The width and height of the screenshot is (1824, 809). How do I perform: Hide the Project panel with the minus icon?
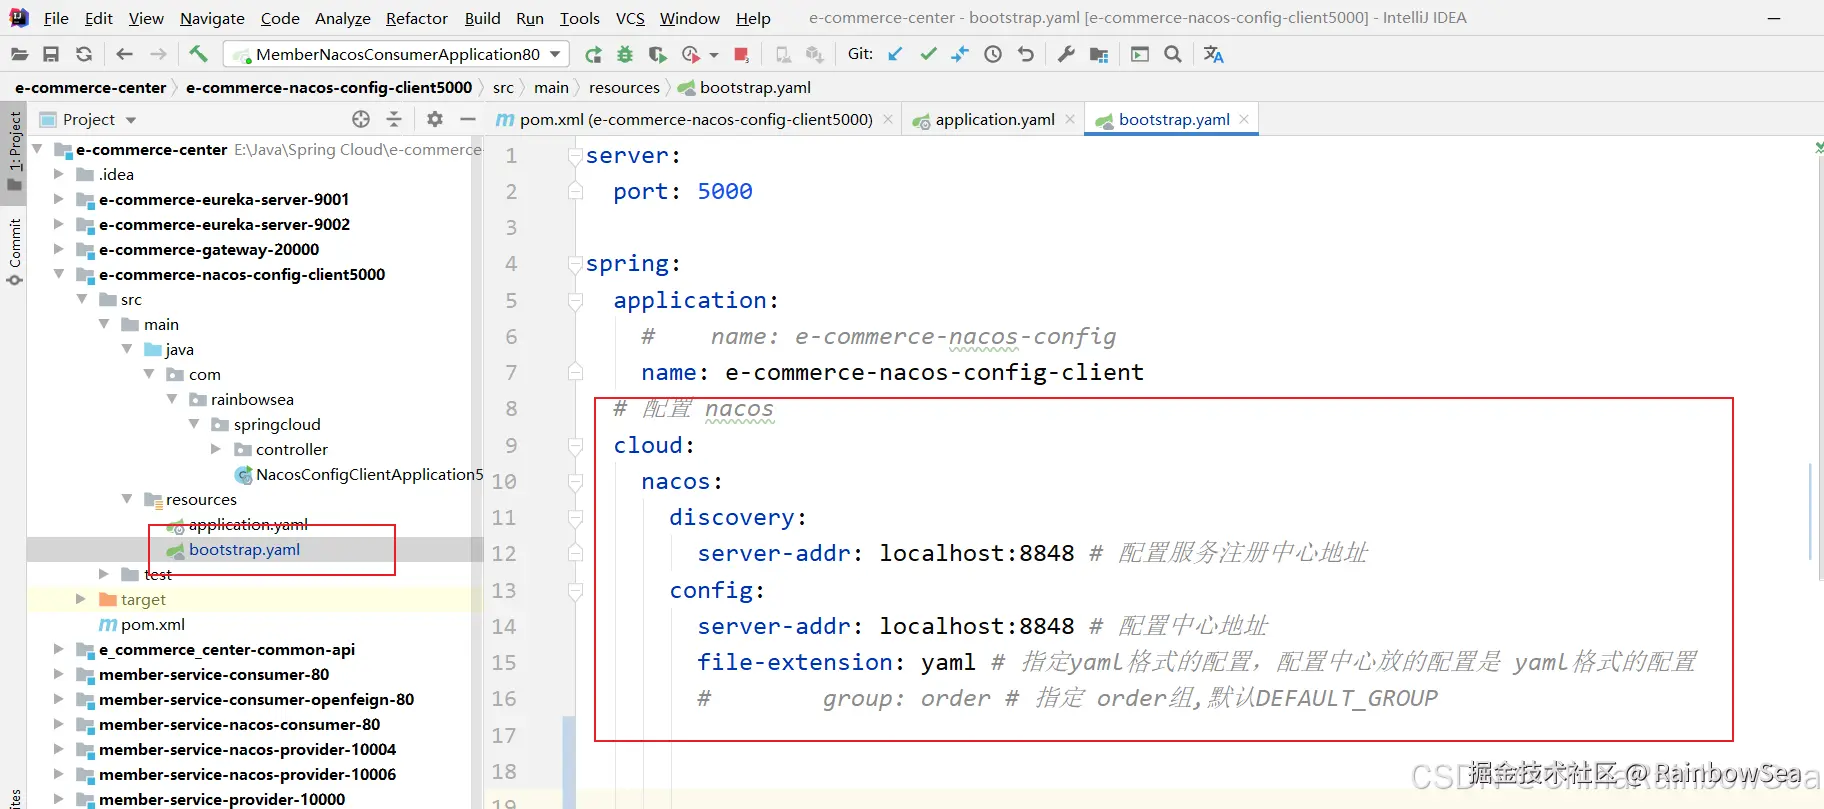coord(467,119)
